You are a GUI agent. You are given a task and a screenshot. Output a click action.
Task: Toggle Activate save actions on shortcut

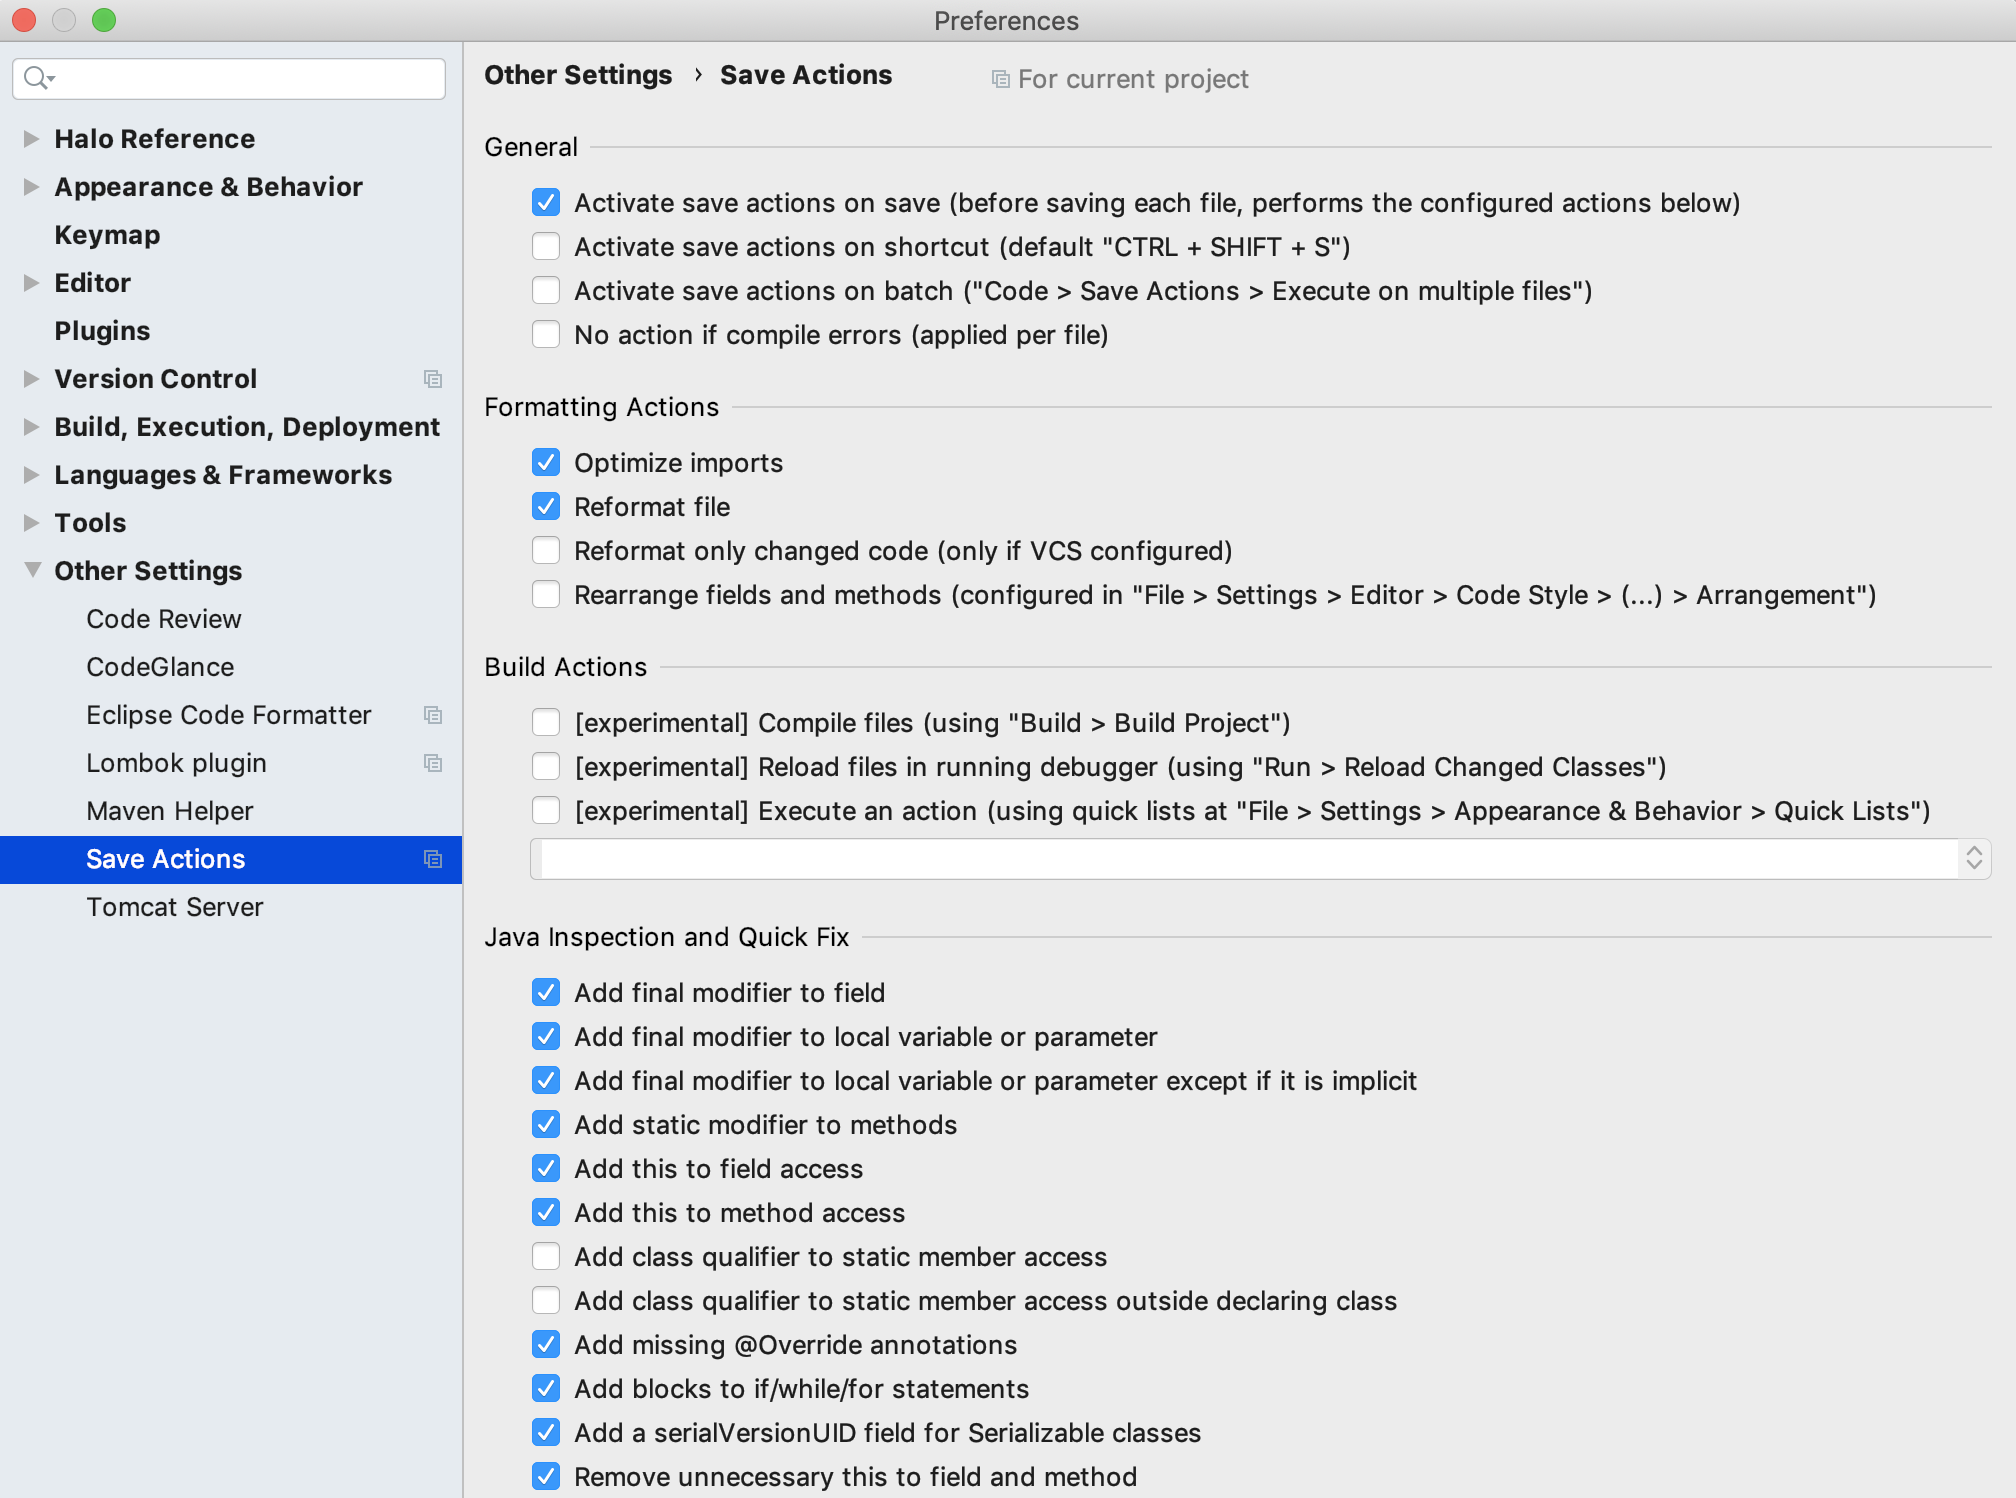tap(548, 245)
